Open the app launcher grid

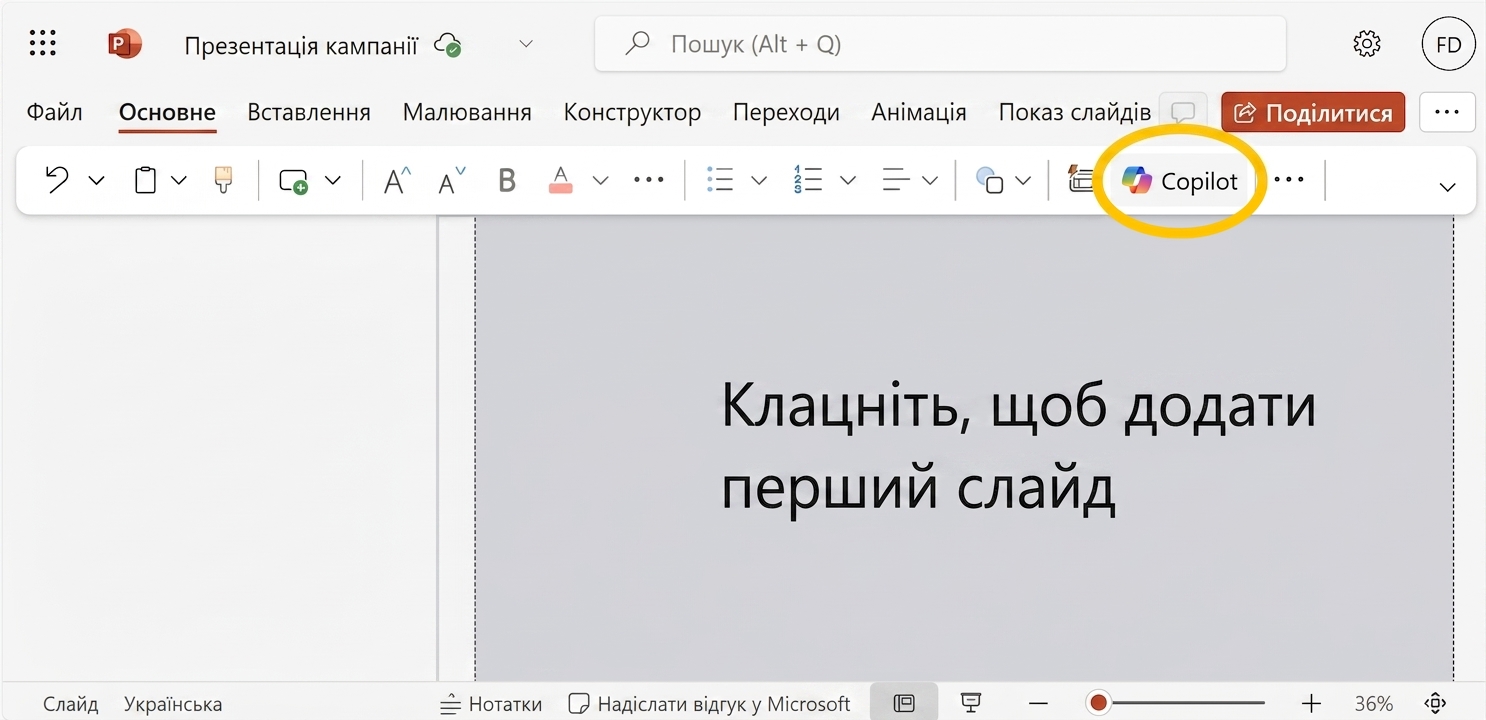pos(43,43)
